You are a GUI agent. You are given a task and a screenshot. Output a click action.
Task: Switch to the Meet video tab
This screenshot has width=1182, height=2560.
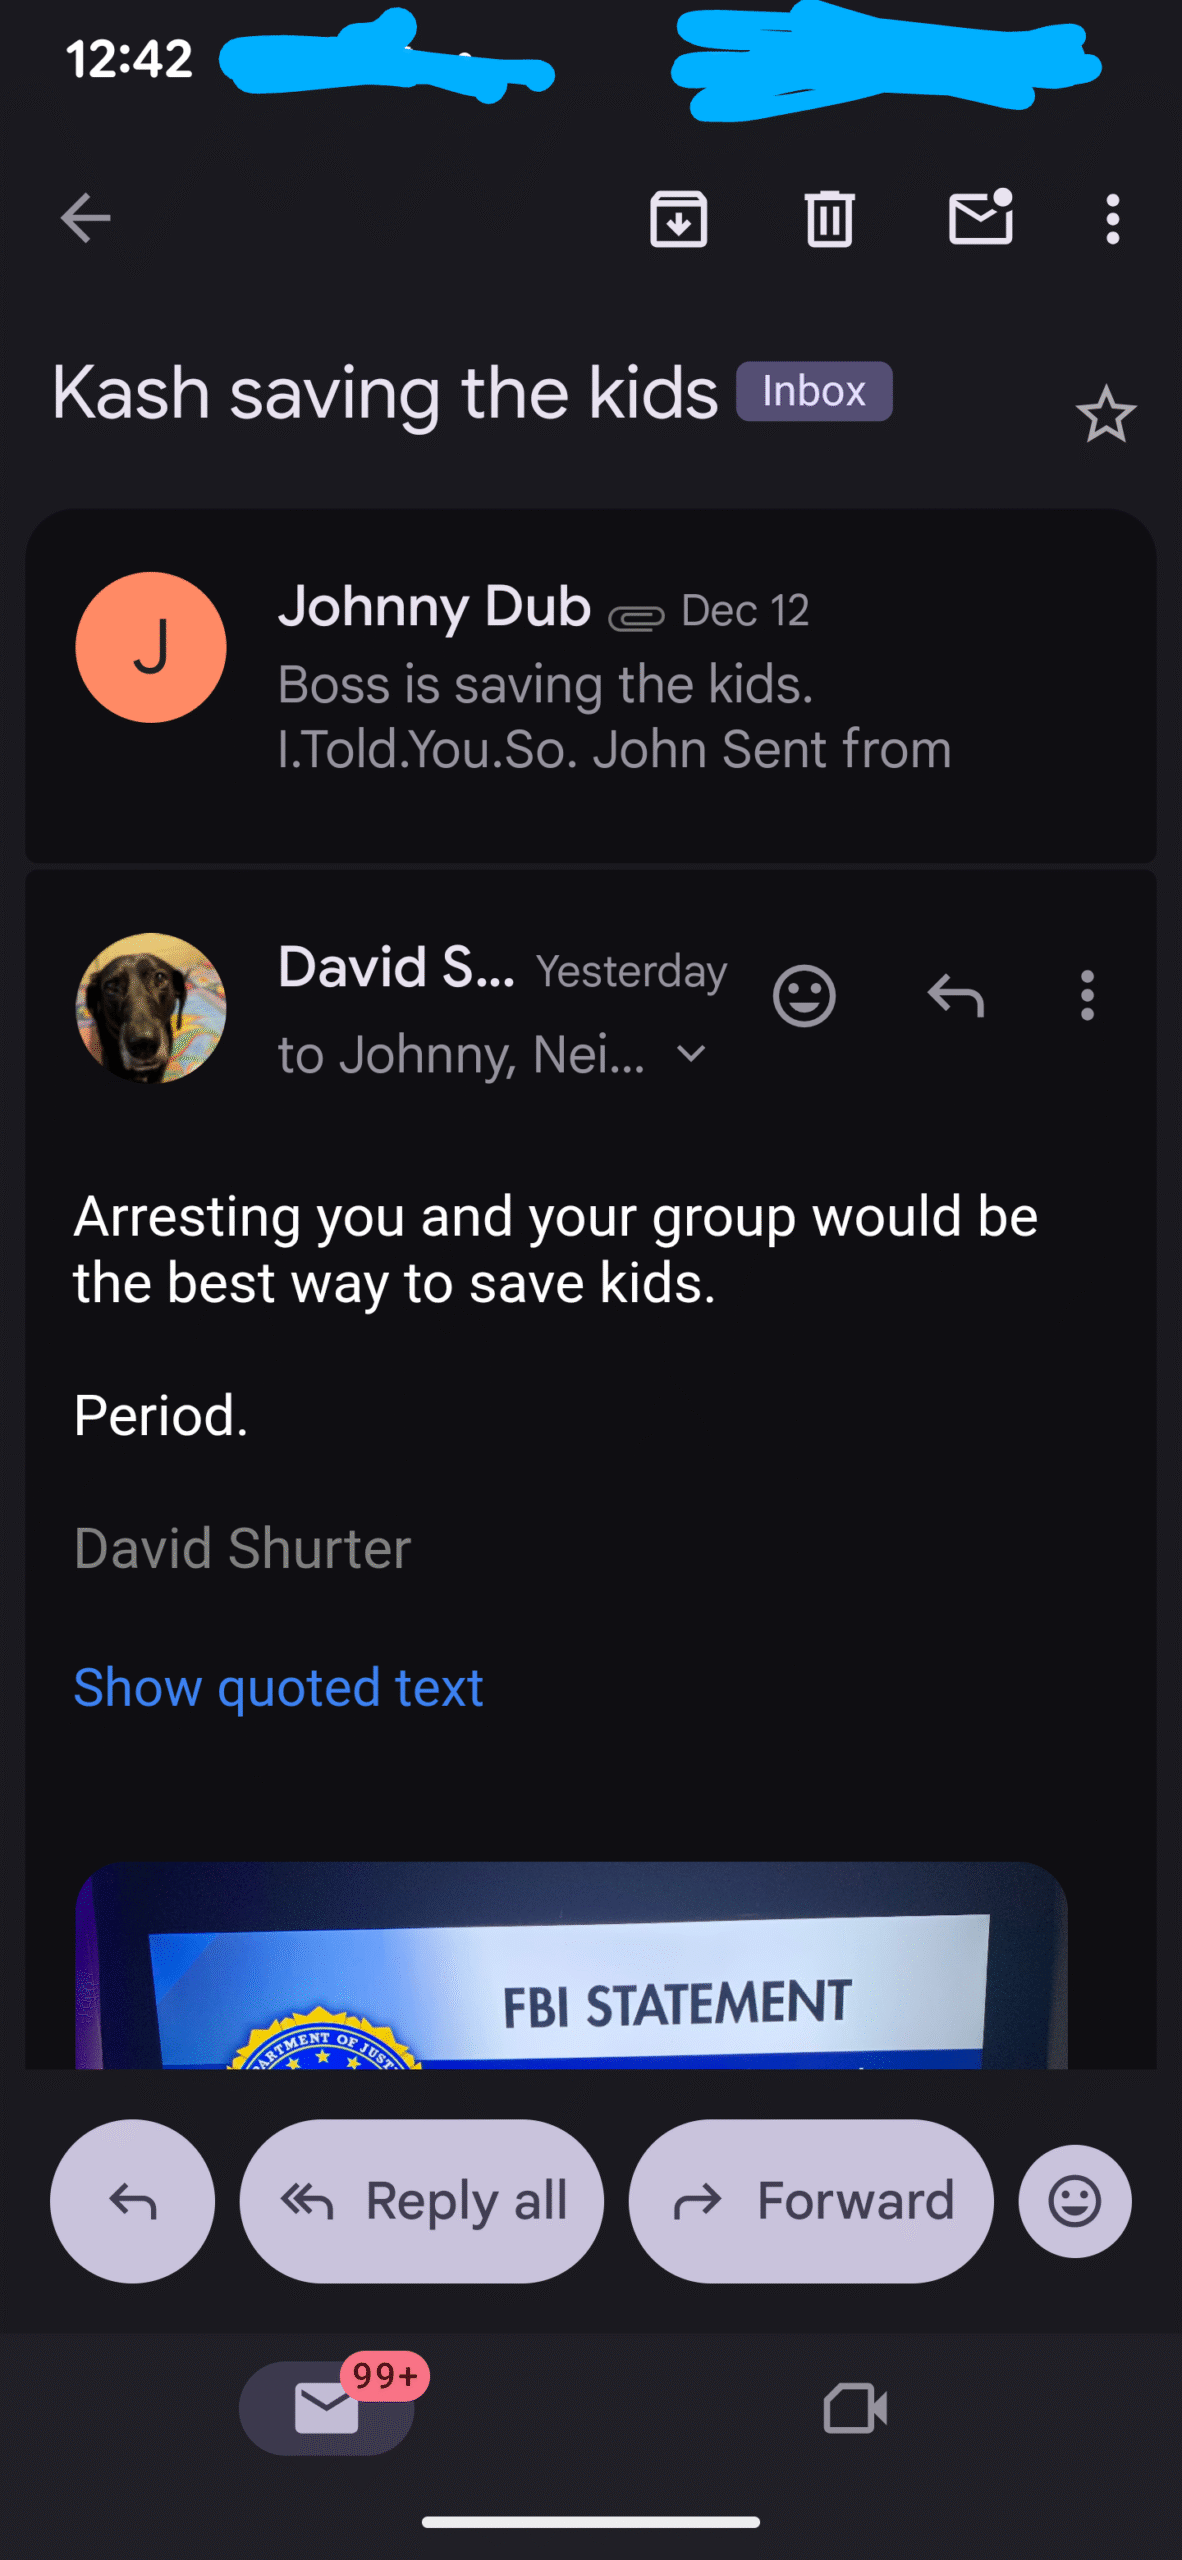855,2407
